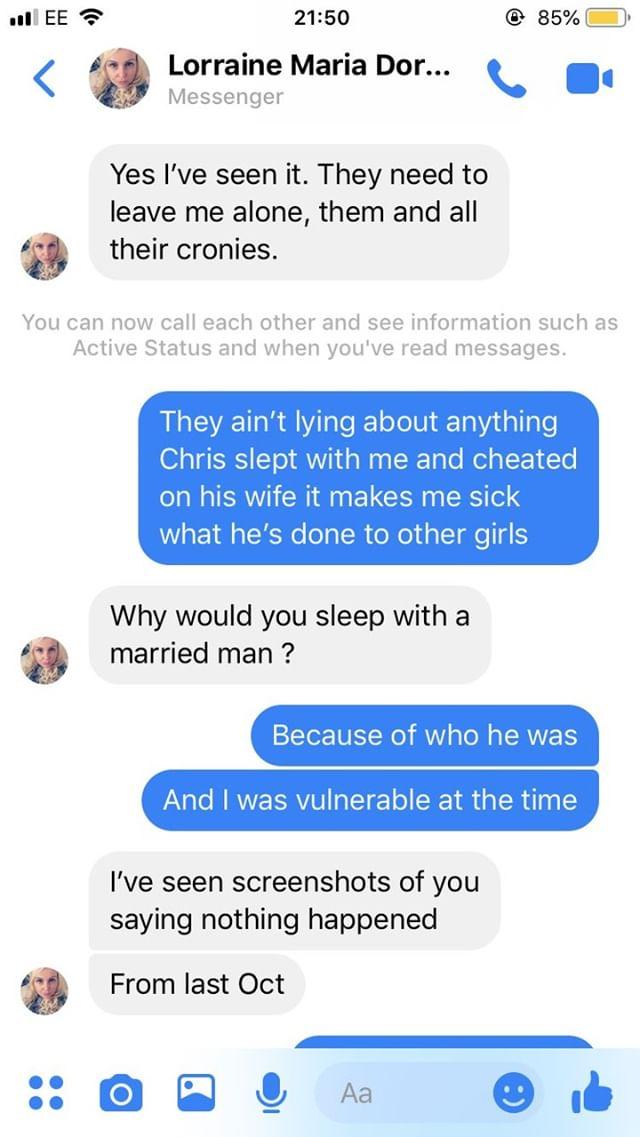Start a video call with camera icon
The height and width of the screenshot is (1137, 640).
tap(589, 78)
